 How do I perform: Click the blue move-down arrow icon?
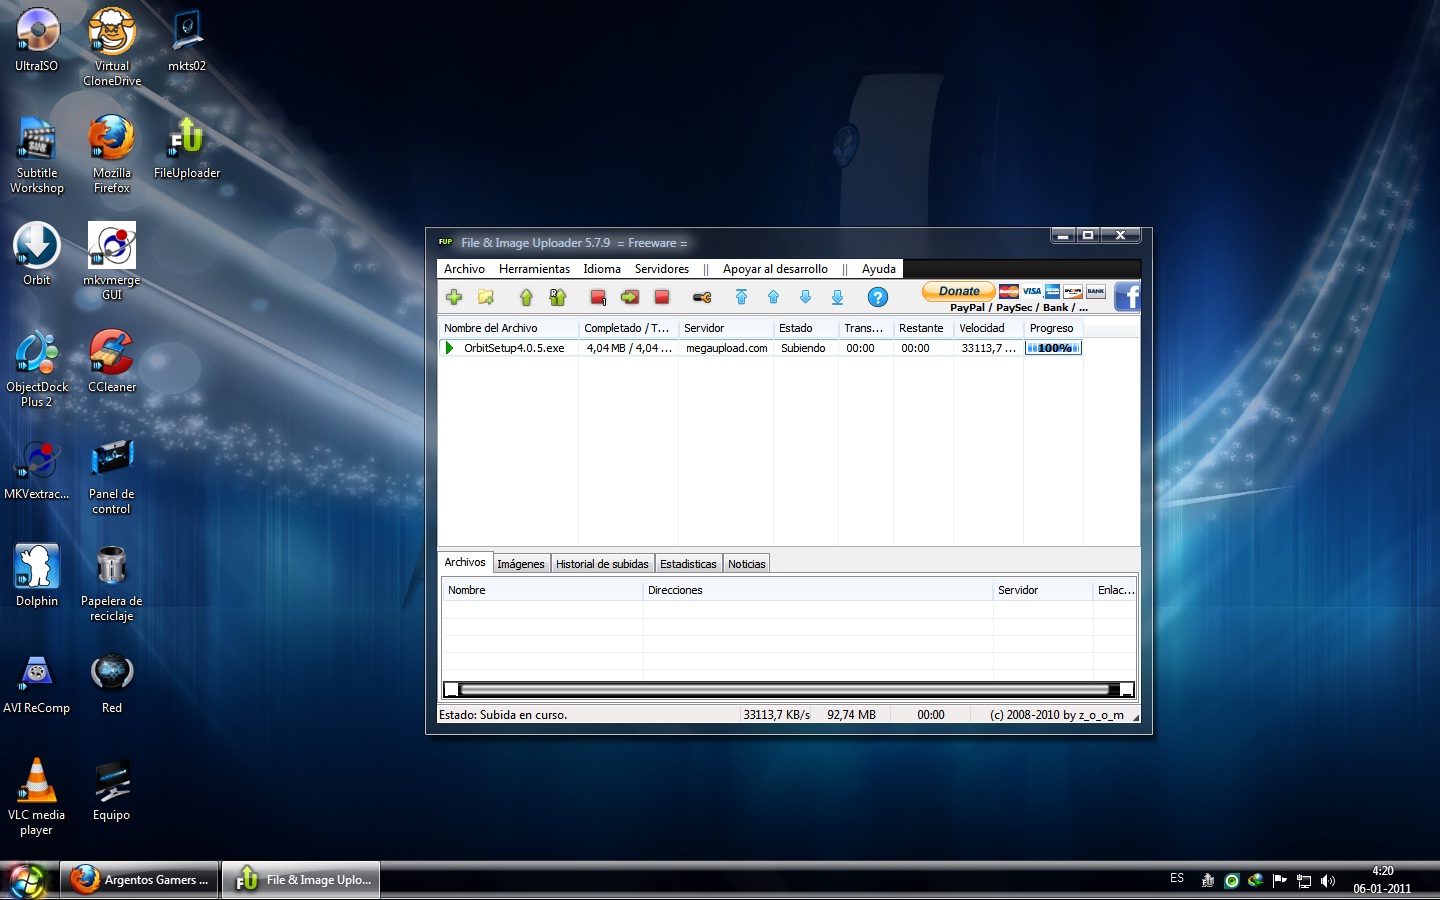pos(805,297)
